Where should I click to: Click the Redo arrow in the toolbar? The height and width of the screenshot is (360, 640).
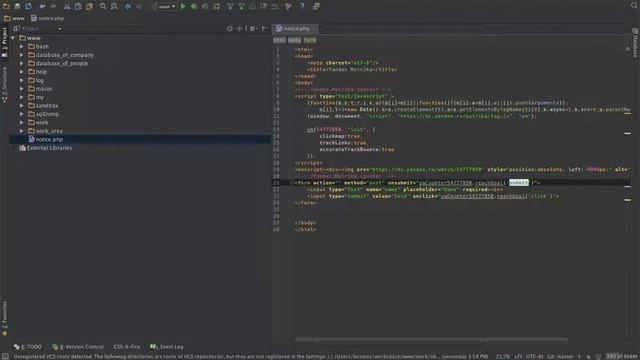click(53, 7)
